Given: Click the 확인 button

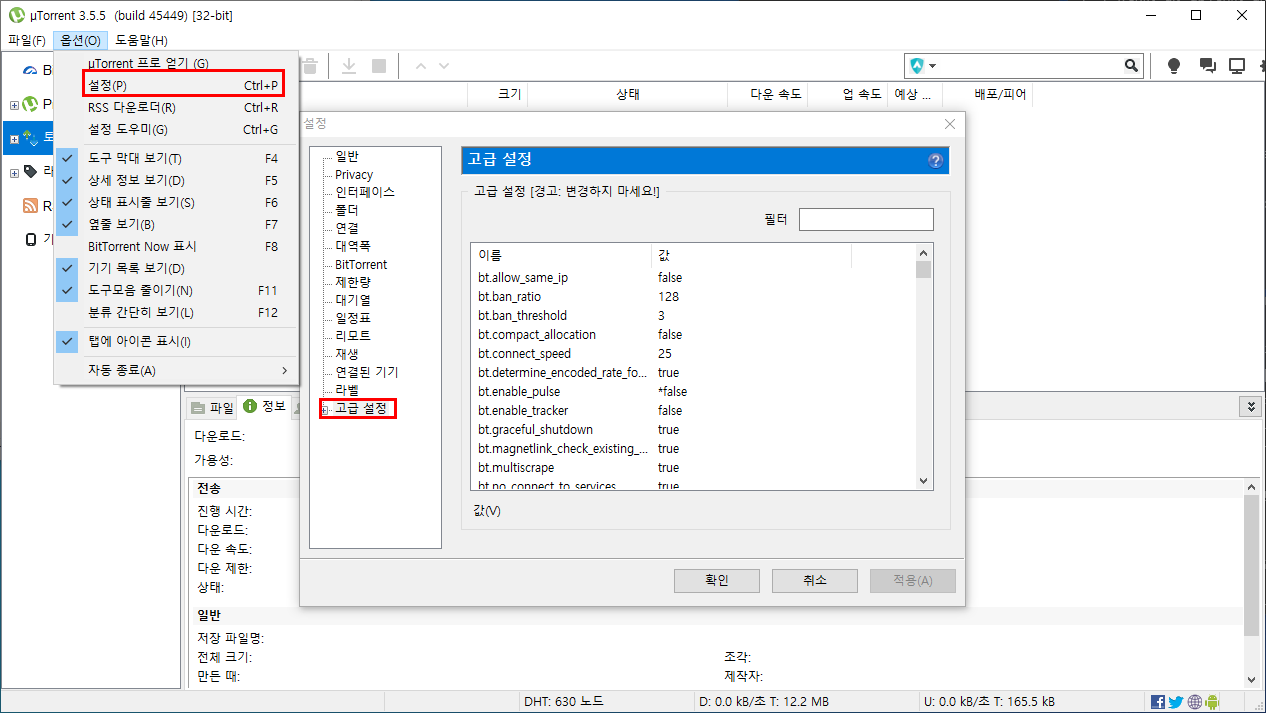Looking at the screenshot, I should 717,581.
